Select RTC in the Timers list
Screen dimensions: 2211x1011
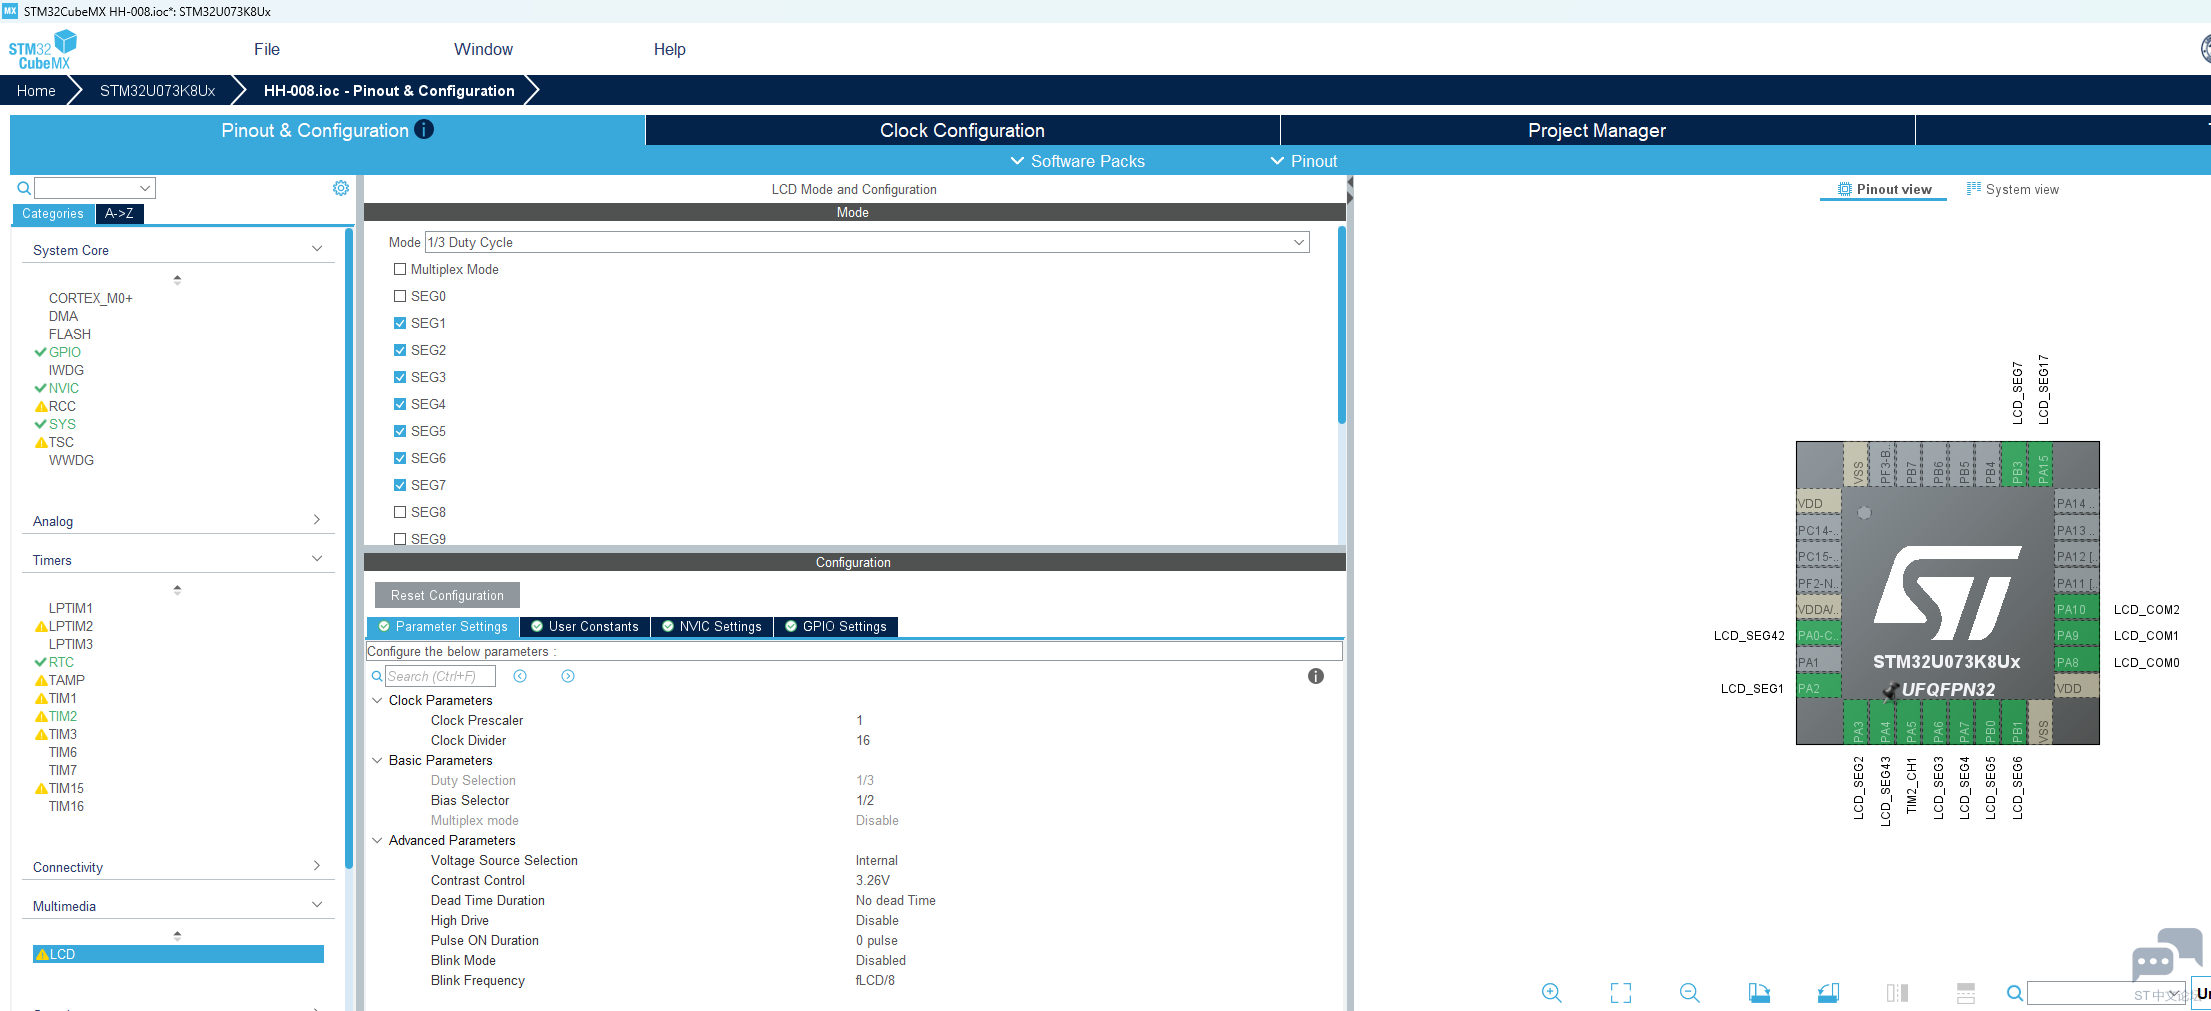61,662
